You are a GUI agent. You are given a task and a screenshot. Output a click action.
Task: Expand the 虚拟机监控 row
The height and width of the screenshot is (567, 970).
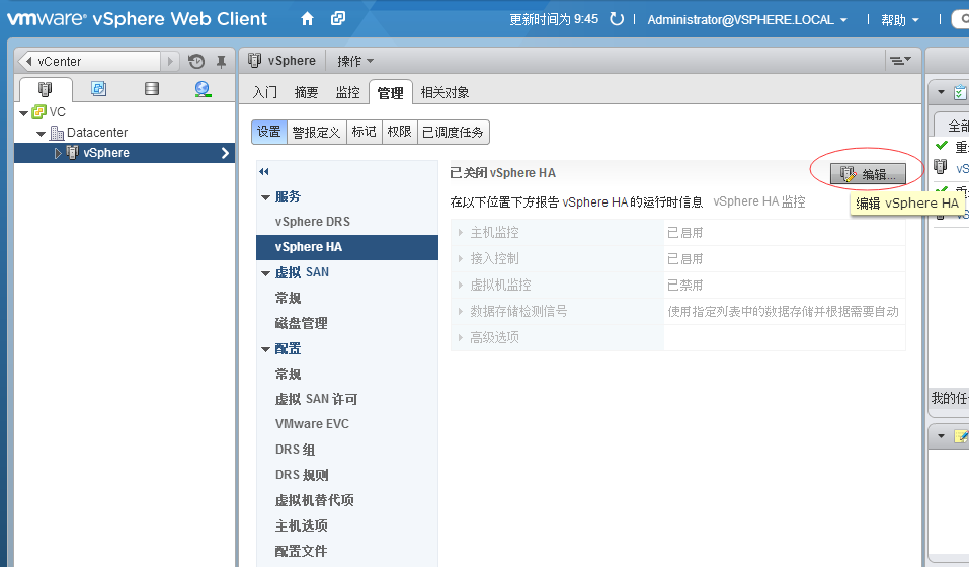coord(461,285)
